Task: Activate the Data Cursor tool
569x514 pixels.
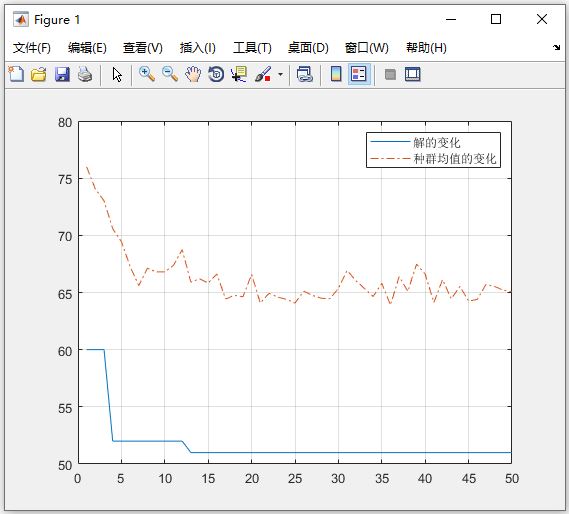Action: tap(239, 74)
